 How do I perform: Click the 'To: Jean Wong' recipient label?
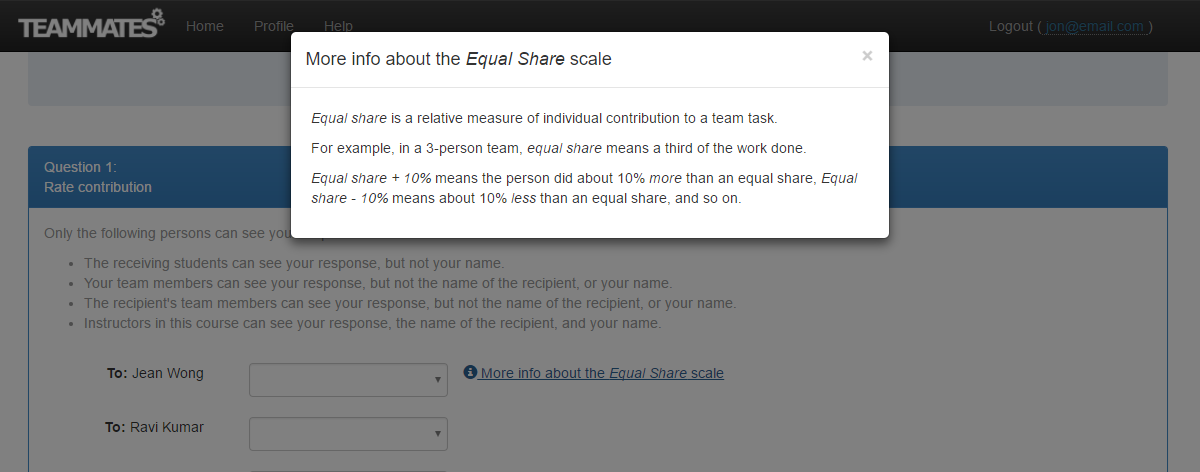coord(155,373)
